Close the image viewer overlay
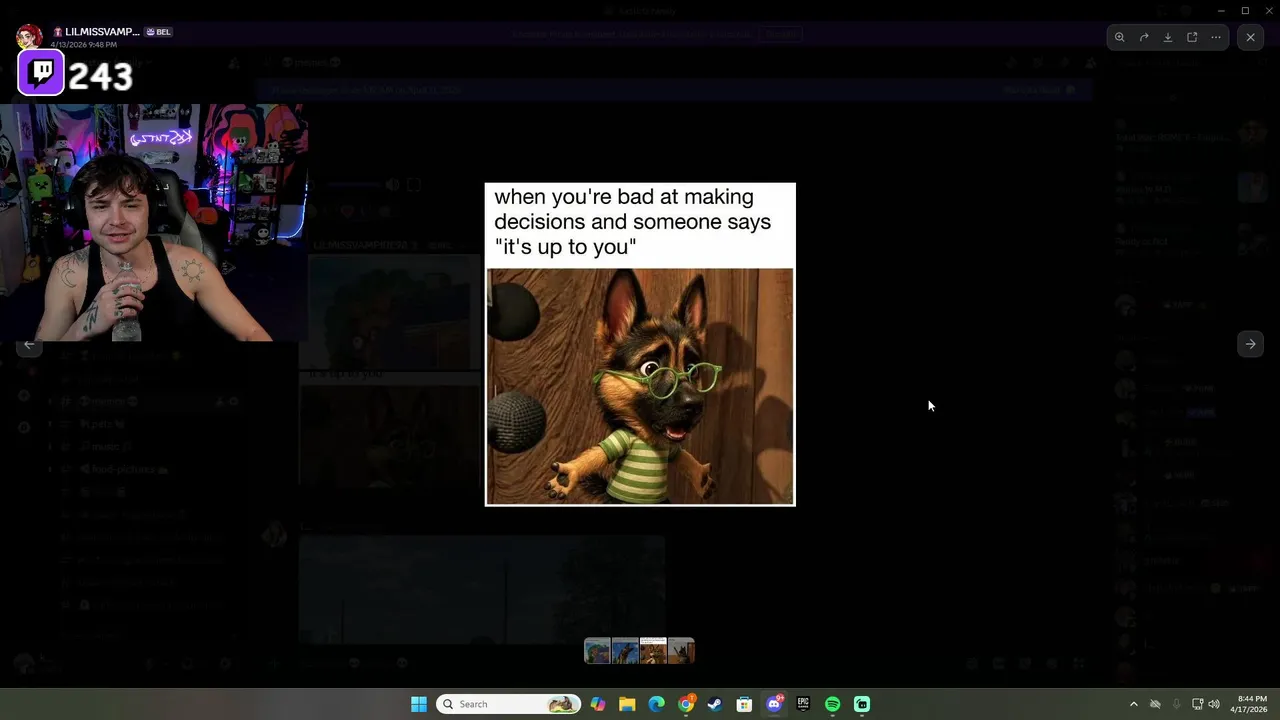Image resolution: width=1280 pixels, height=720 pixels. (x=1250, y=37)
